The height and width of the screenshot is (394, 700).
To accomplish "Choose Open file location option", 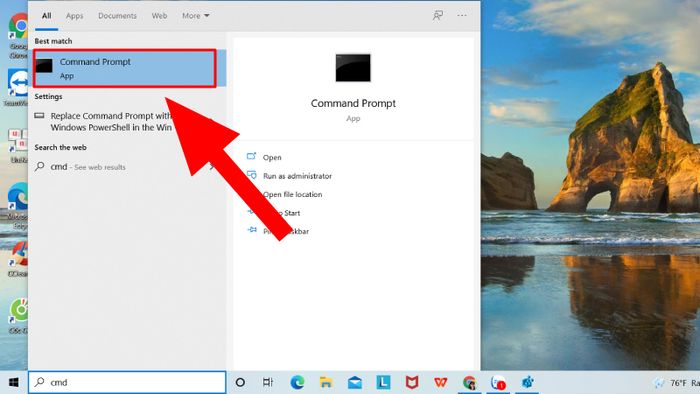I will click(x=292, y=195).
